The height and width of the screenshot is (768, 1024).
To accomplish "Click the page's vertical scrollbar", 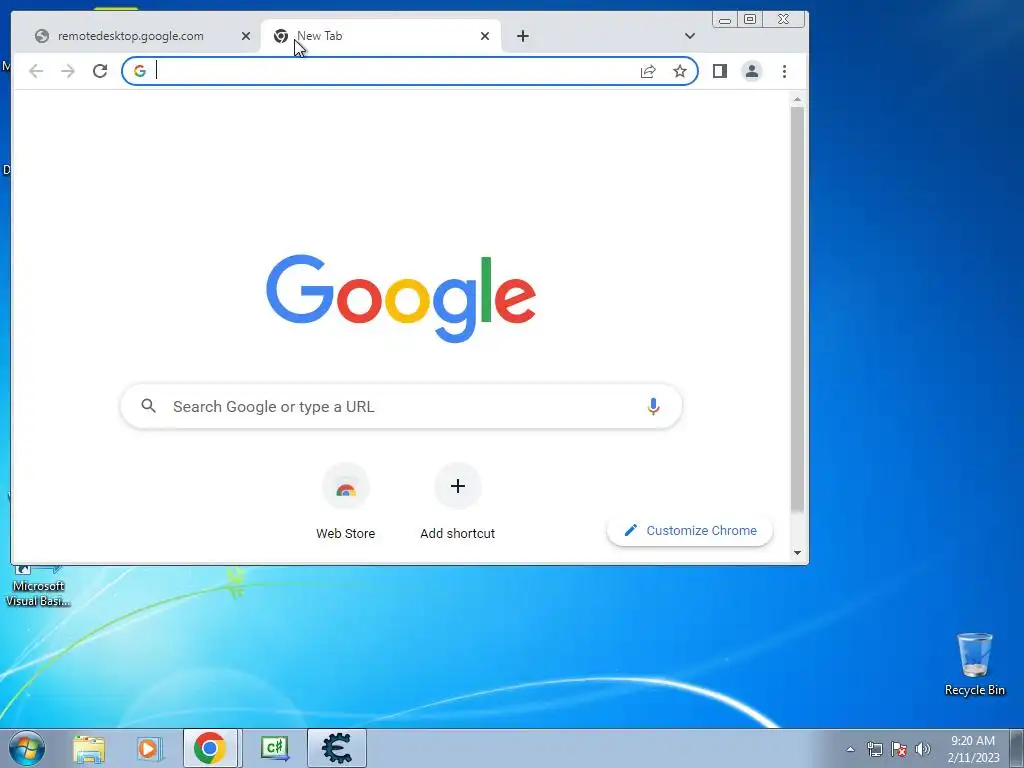I will click(x=797, y=310).
